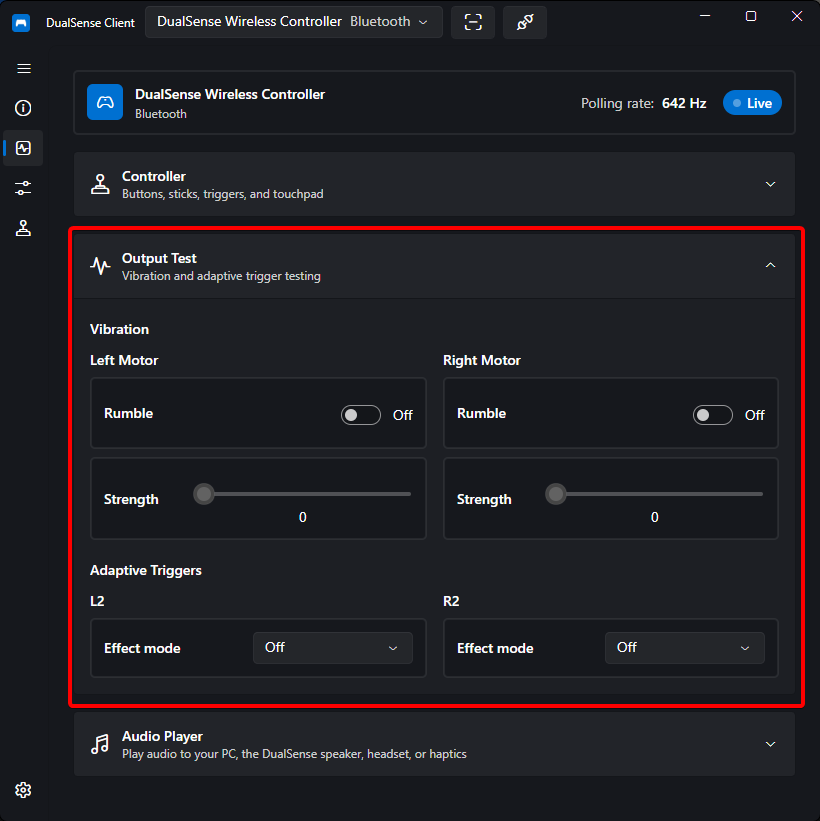The width and height of the screenshot is (820, 821).
Task: Click the Vibration heading
Action: click(x=119, y=329)
